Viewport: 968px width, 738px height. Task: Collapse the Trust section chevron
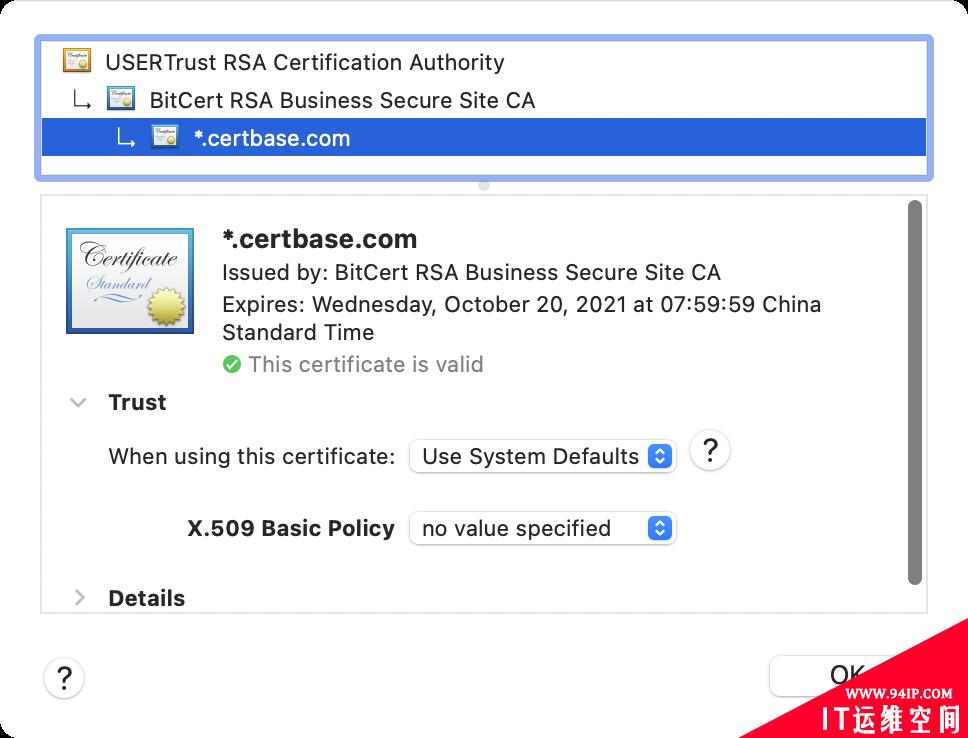(78, 403)
